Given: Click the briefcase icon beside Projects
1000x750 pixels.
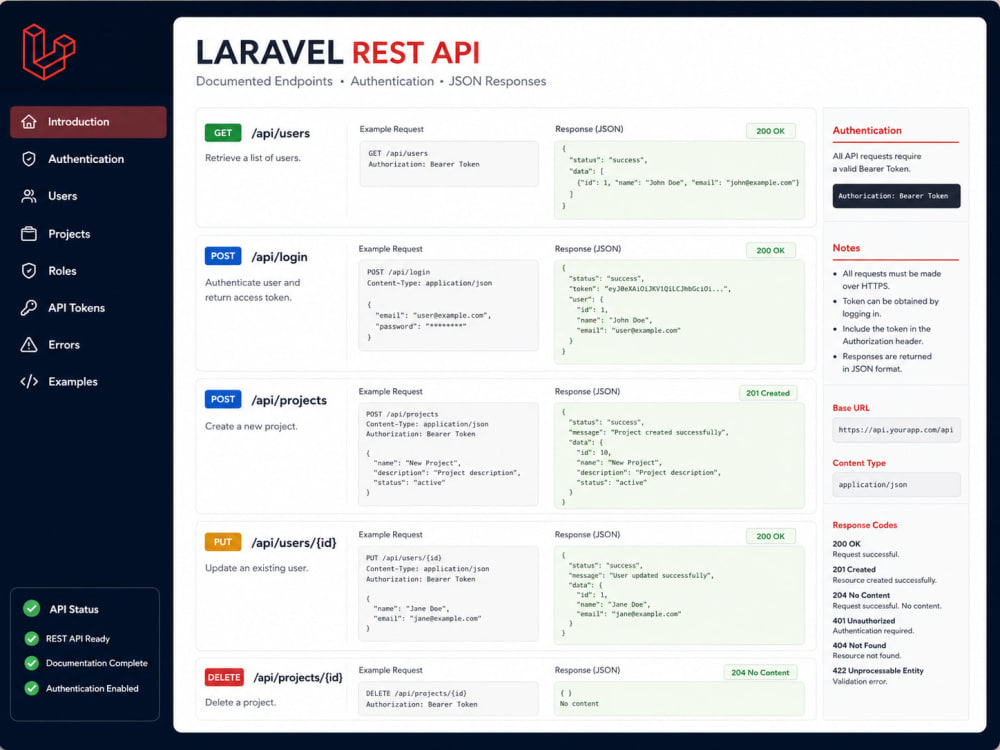Looking at the screenshot, I should coord(29,233).
